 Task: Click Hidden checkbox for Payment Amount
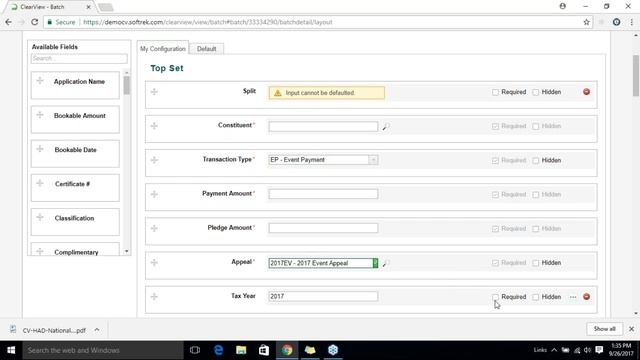(536, 195)
